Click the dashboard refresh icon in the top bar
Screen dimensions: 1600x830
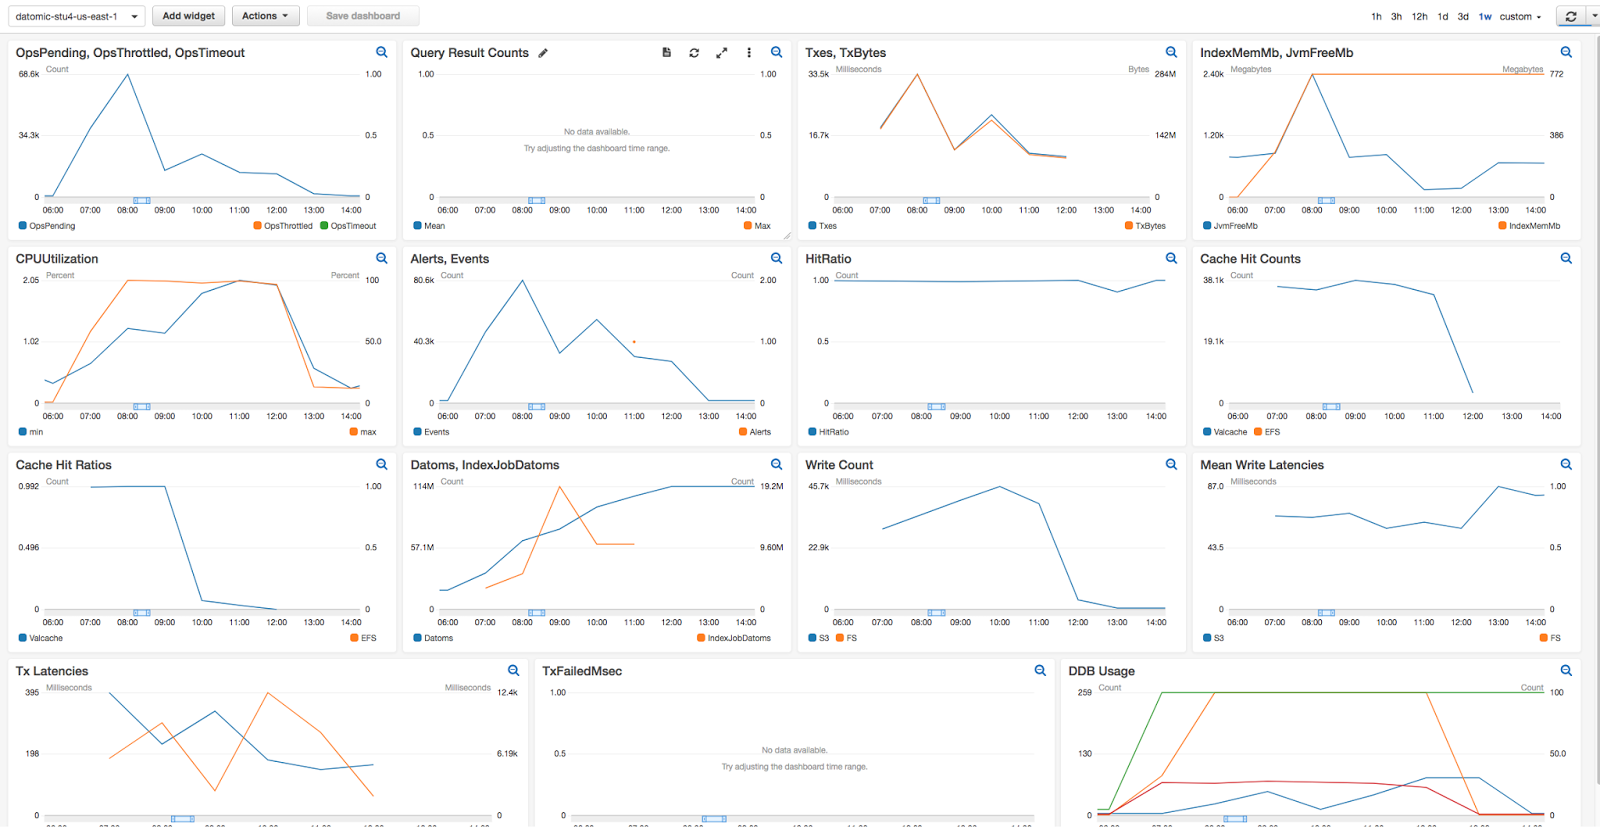point(1571,16)
